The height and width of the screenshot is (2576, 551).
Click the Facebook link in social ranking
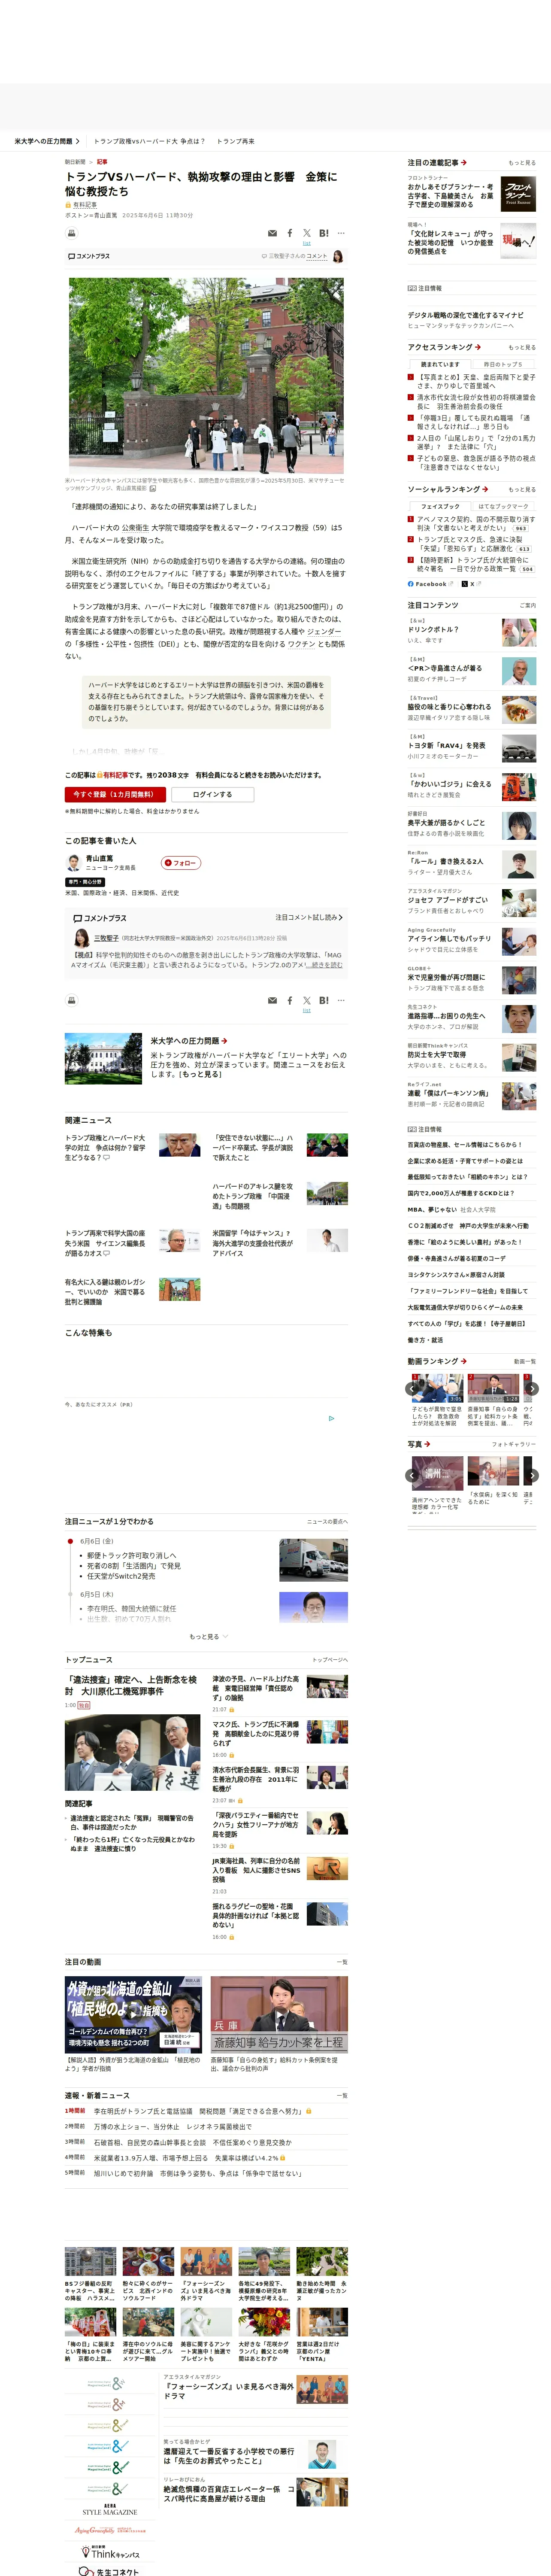point(430,584)
